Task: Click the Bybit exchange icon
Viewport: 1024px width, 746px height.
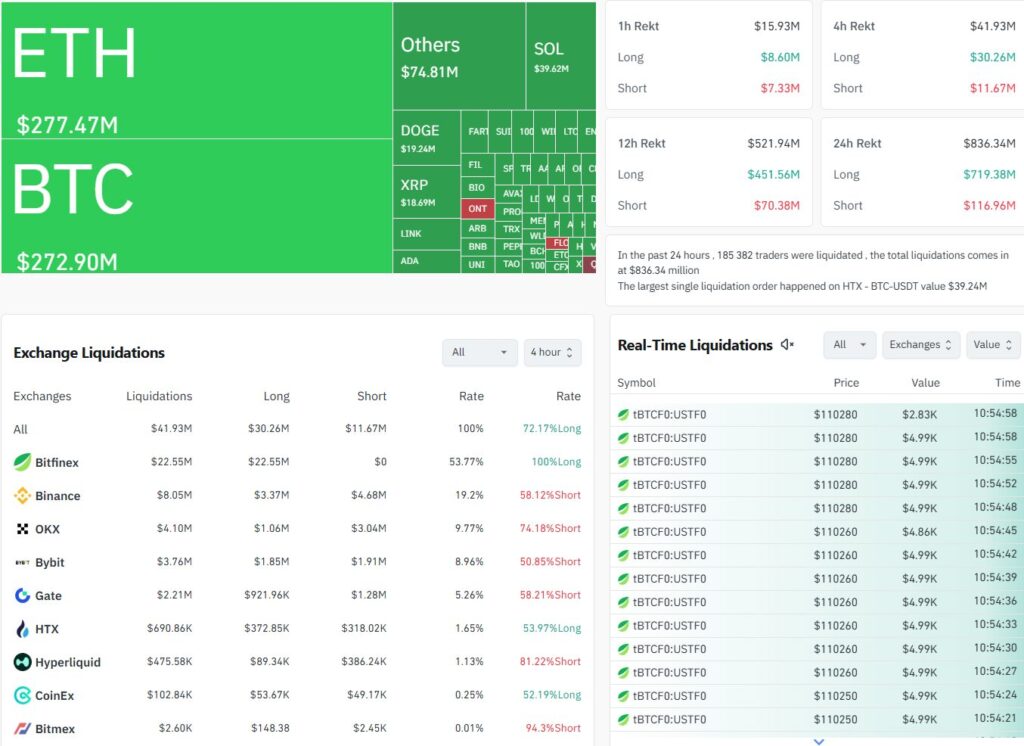Action: 22,562
